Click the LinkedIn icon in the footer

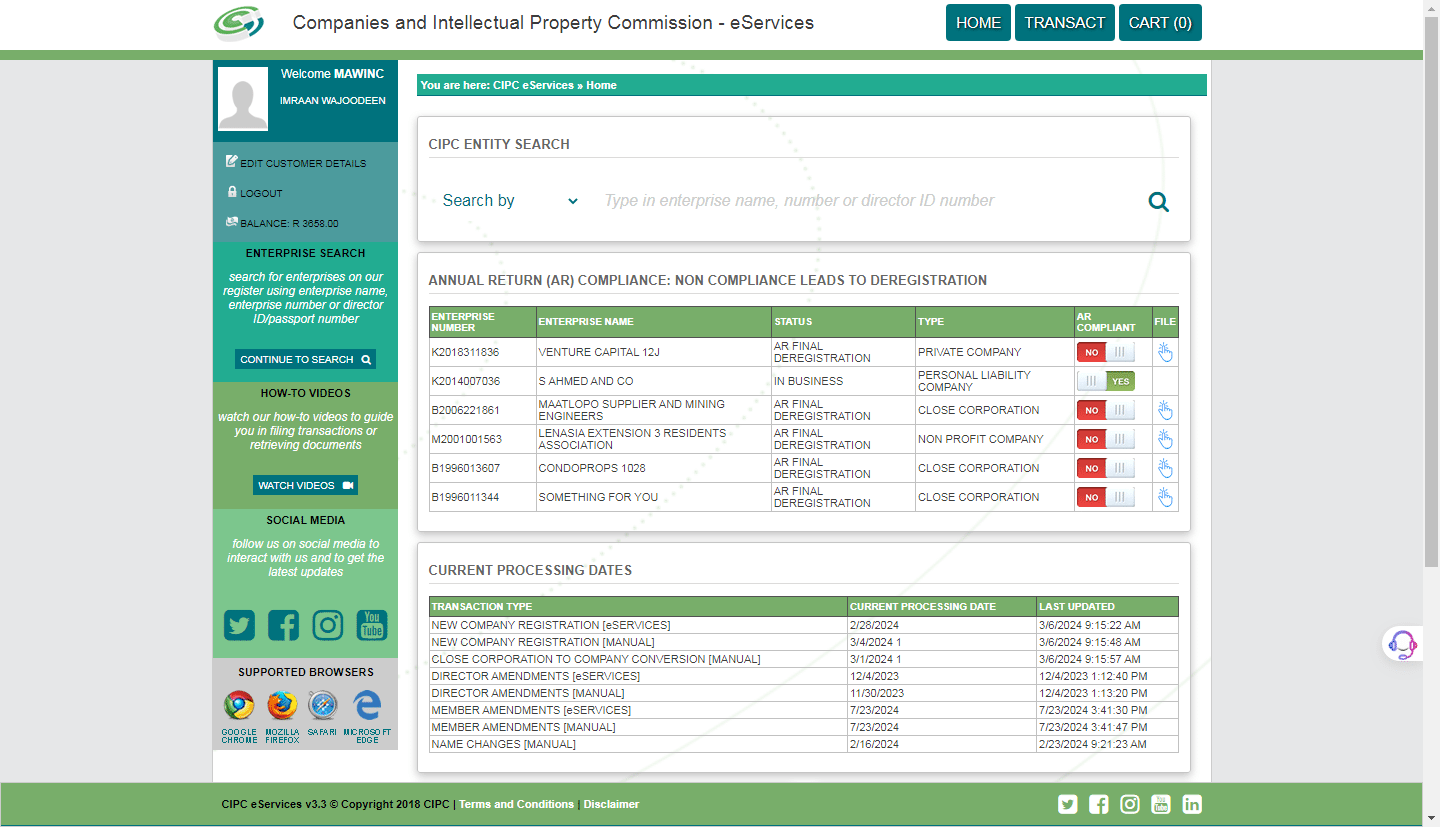click(1191, 804)
